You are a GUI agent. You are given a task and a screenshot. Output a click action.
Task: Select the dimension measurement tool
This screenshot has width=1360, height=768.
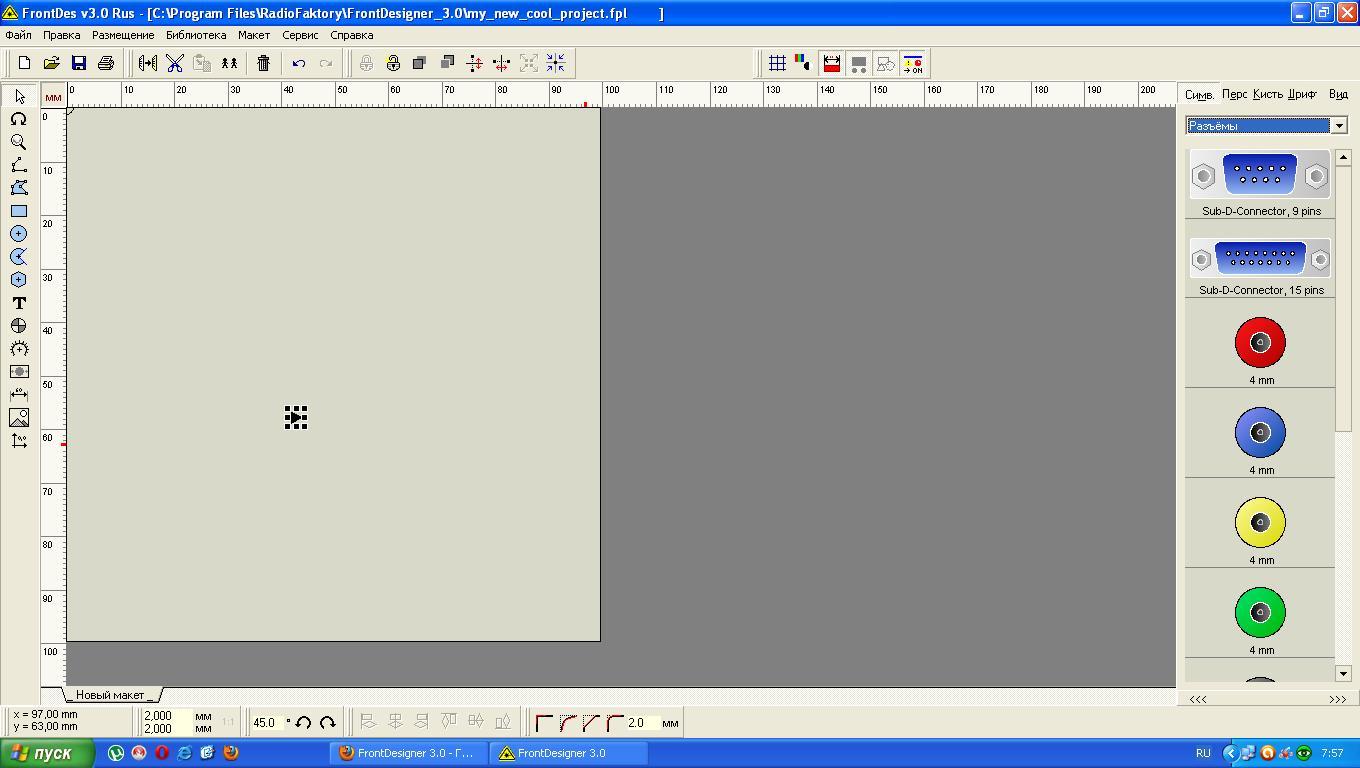pyautogui.click(x=19, y=394)
